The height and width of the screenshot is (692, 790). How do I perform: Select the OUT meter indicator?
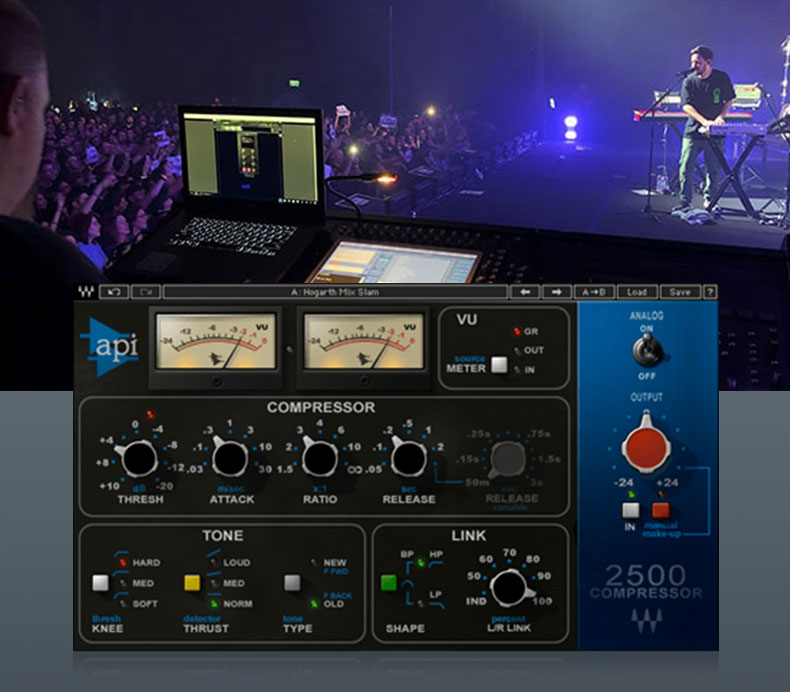point(517,350)
